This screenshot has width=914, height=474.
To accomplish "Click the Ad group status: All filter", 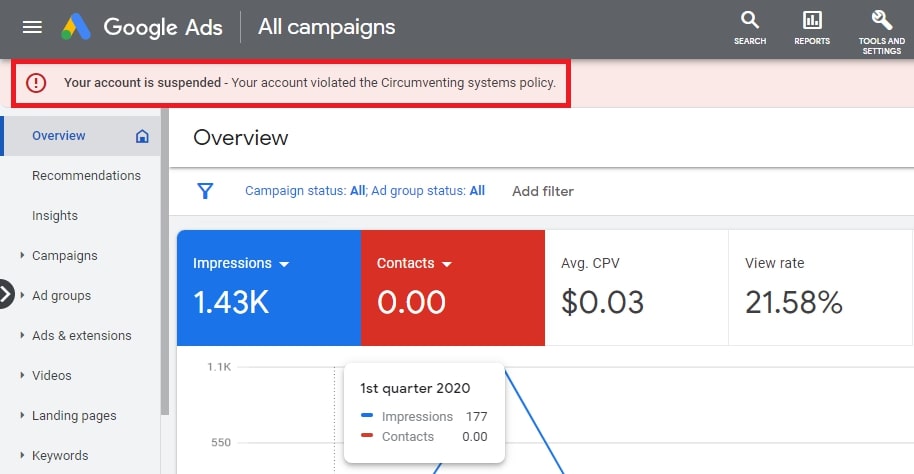I will pos(428,191).
